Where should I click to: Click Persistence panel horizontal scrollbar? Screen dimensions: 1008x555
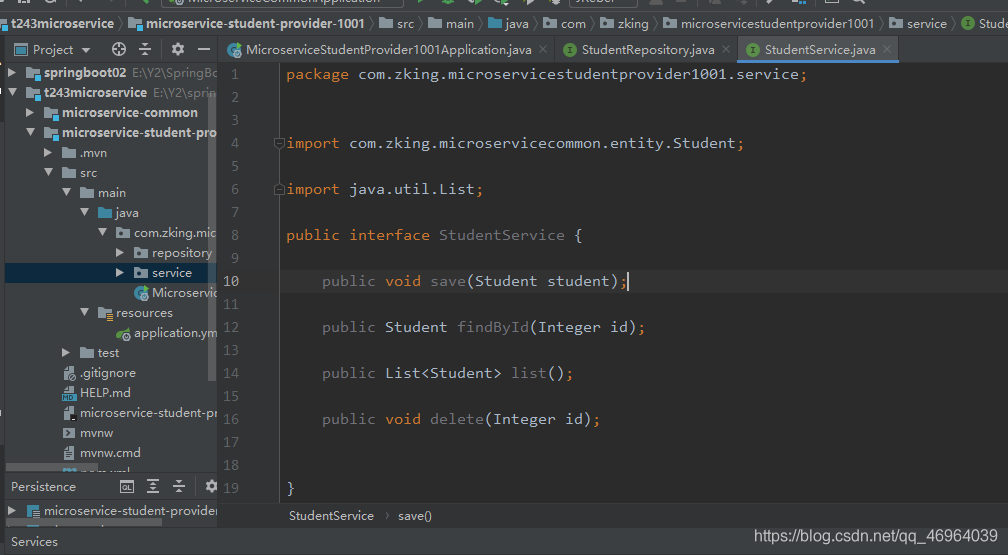click(x=84, y=523)
